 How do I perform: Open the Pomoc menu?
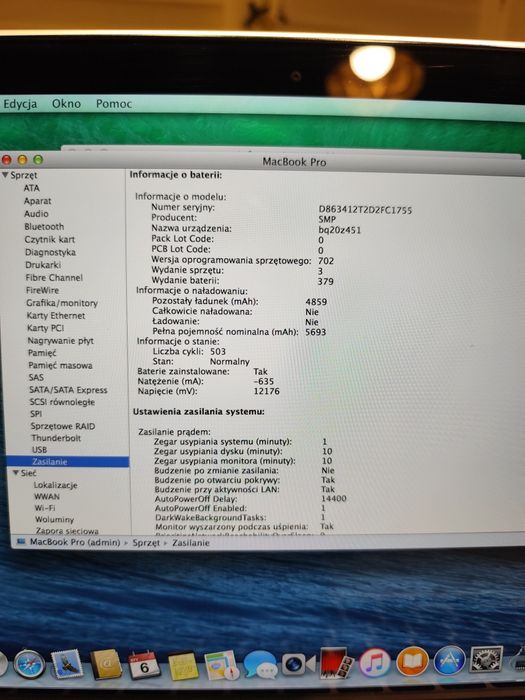point(114,104)
